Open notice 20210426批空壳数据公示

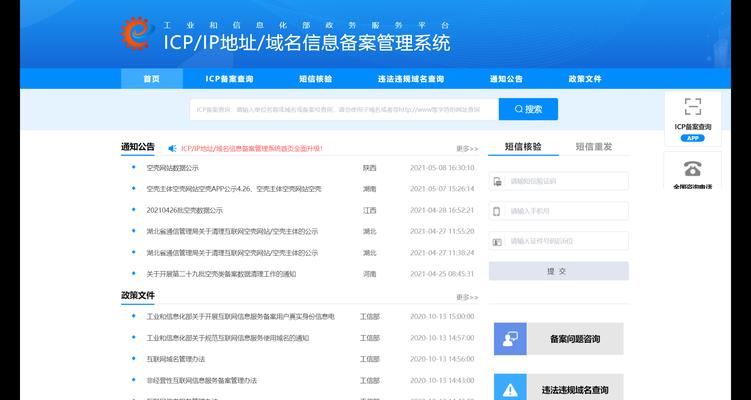(x=184, y=210)
